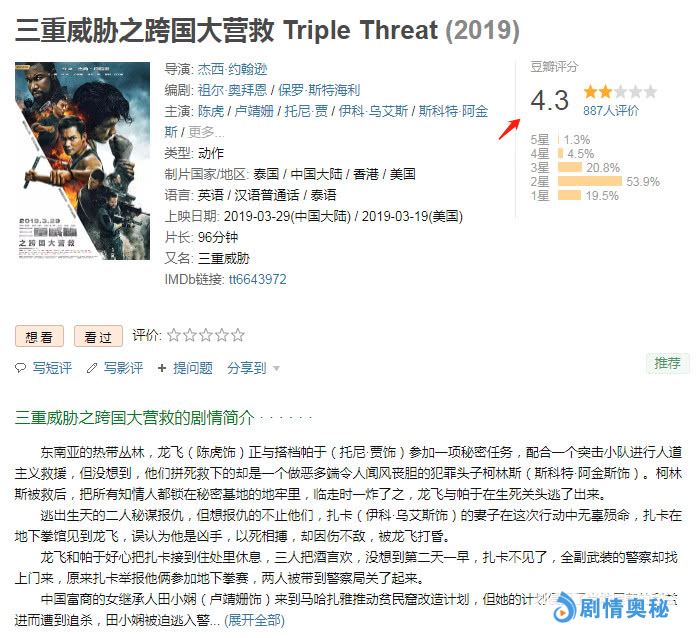Open actor 陈虎 profile link
The height and width of the screenshot is (638, 697).
(x=211, y=111)
